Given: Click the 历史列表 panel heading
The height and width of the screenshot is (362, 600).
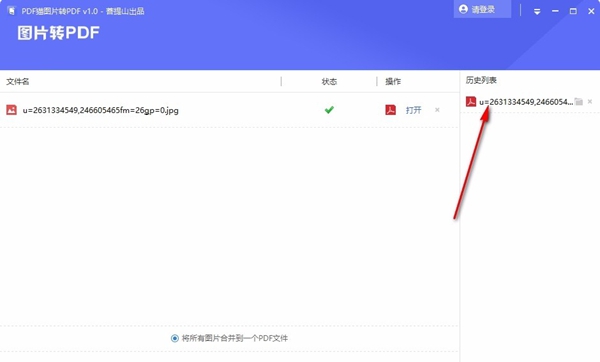Looking at the screenshot, I should [481, 80].
